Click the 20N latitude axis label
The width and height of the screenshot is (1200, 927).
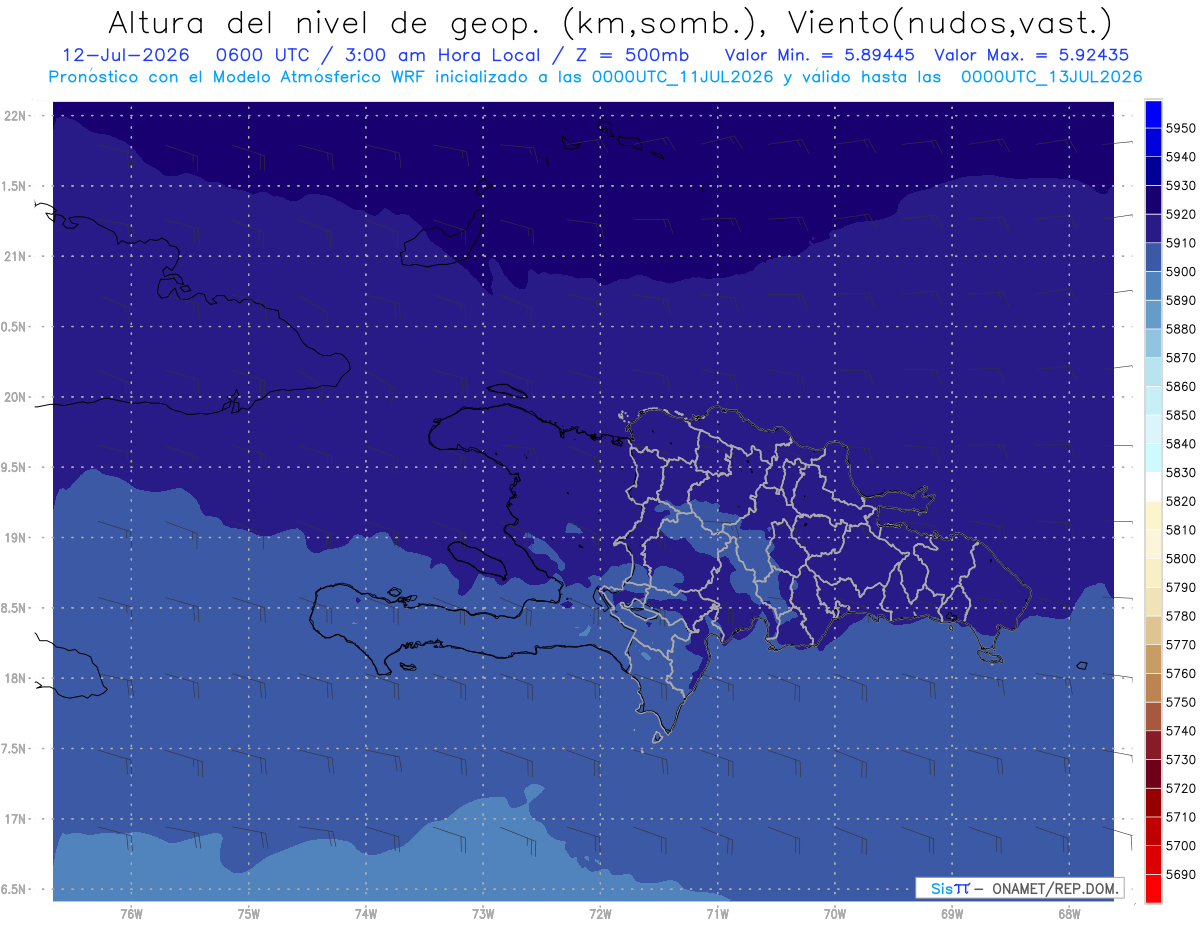[x=15, y=397]
